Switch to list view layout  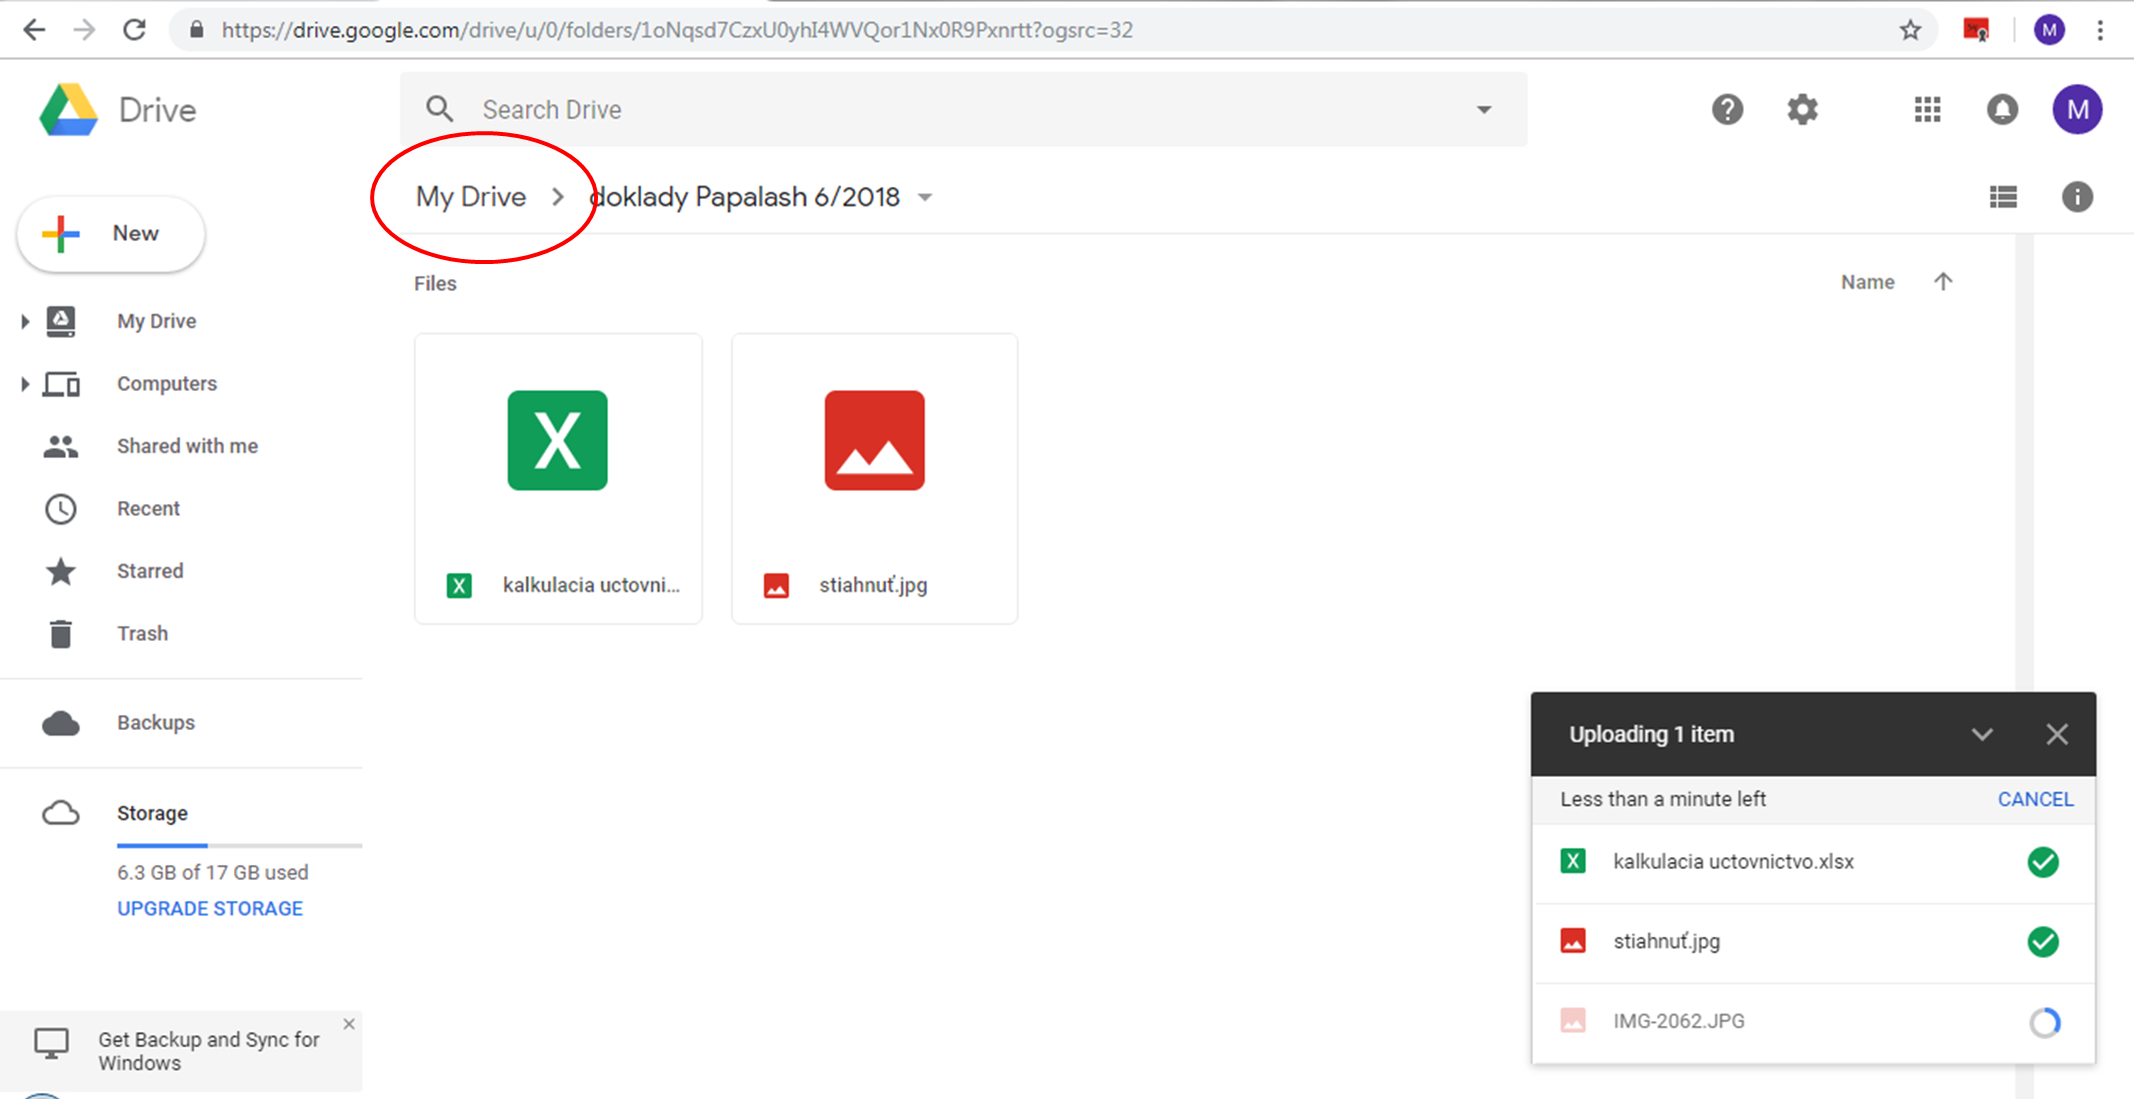point(2003,197)
